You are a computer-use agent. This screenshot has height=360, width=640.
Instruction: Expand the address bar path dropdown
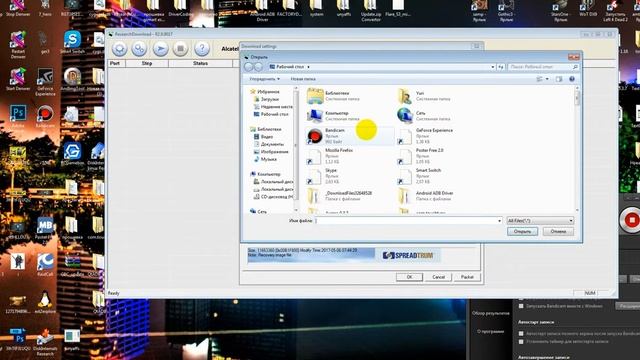point(493,67)
